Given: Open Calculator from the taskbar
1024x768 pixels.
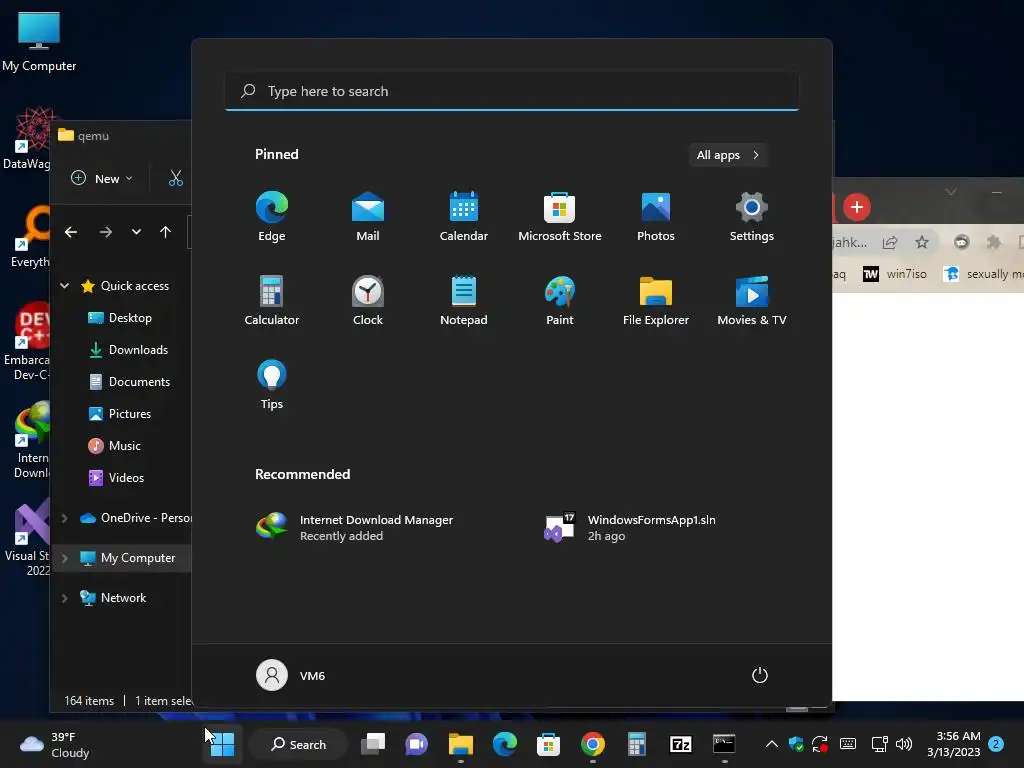Looking at the screenshot, I should 636,744.
